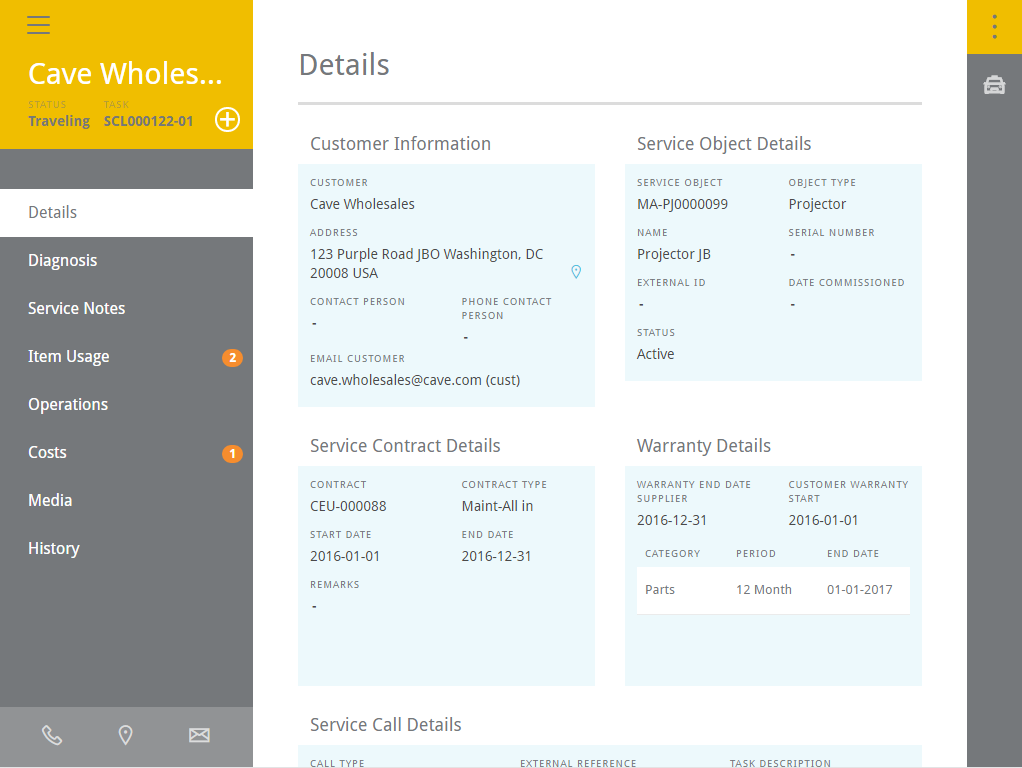
Task: Click the phone icon at sidebar bottom
Action: (52, 736)
